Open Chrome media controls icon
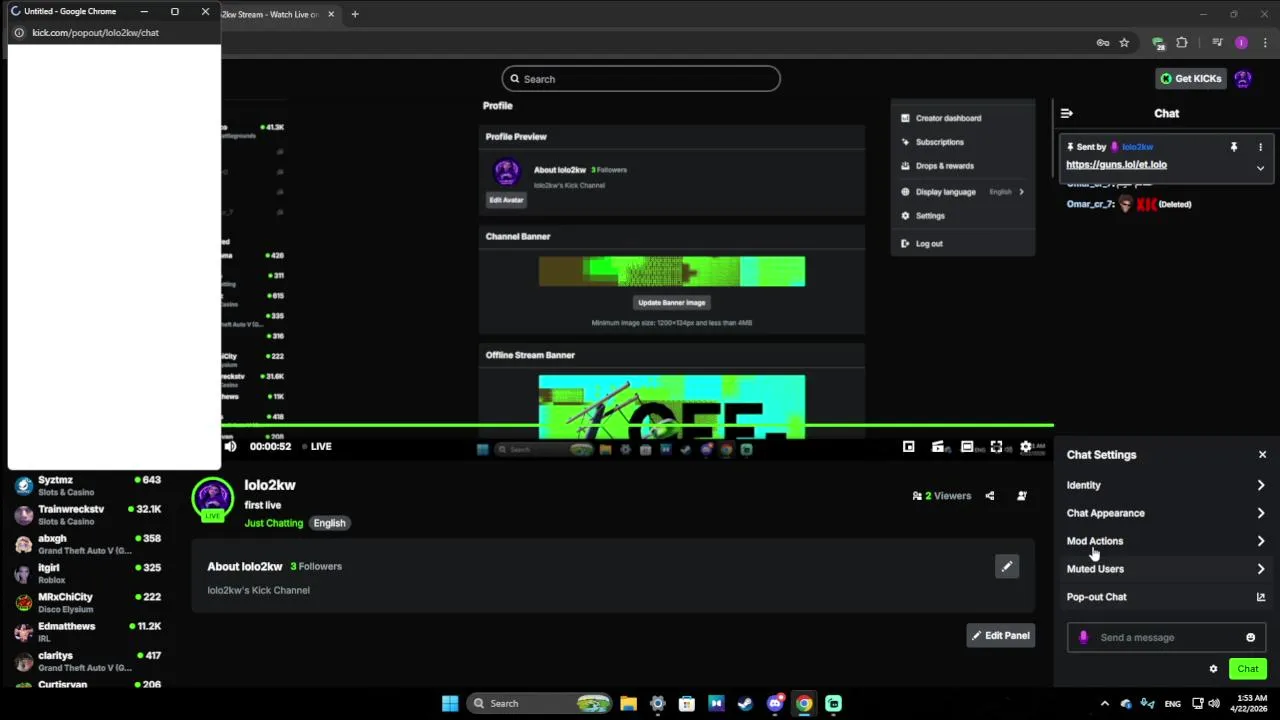This screenshot has width=1280, height=720. click(1217, 43)
